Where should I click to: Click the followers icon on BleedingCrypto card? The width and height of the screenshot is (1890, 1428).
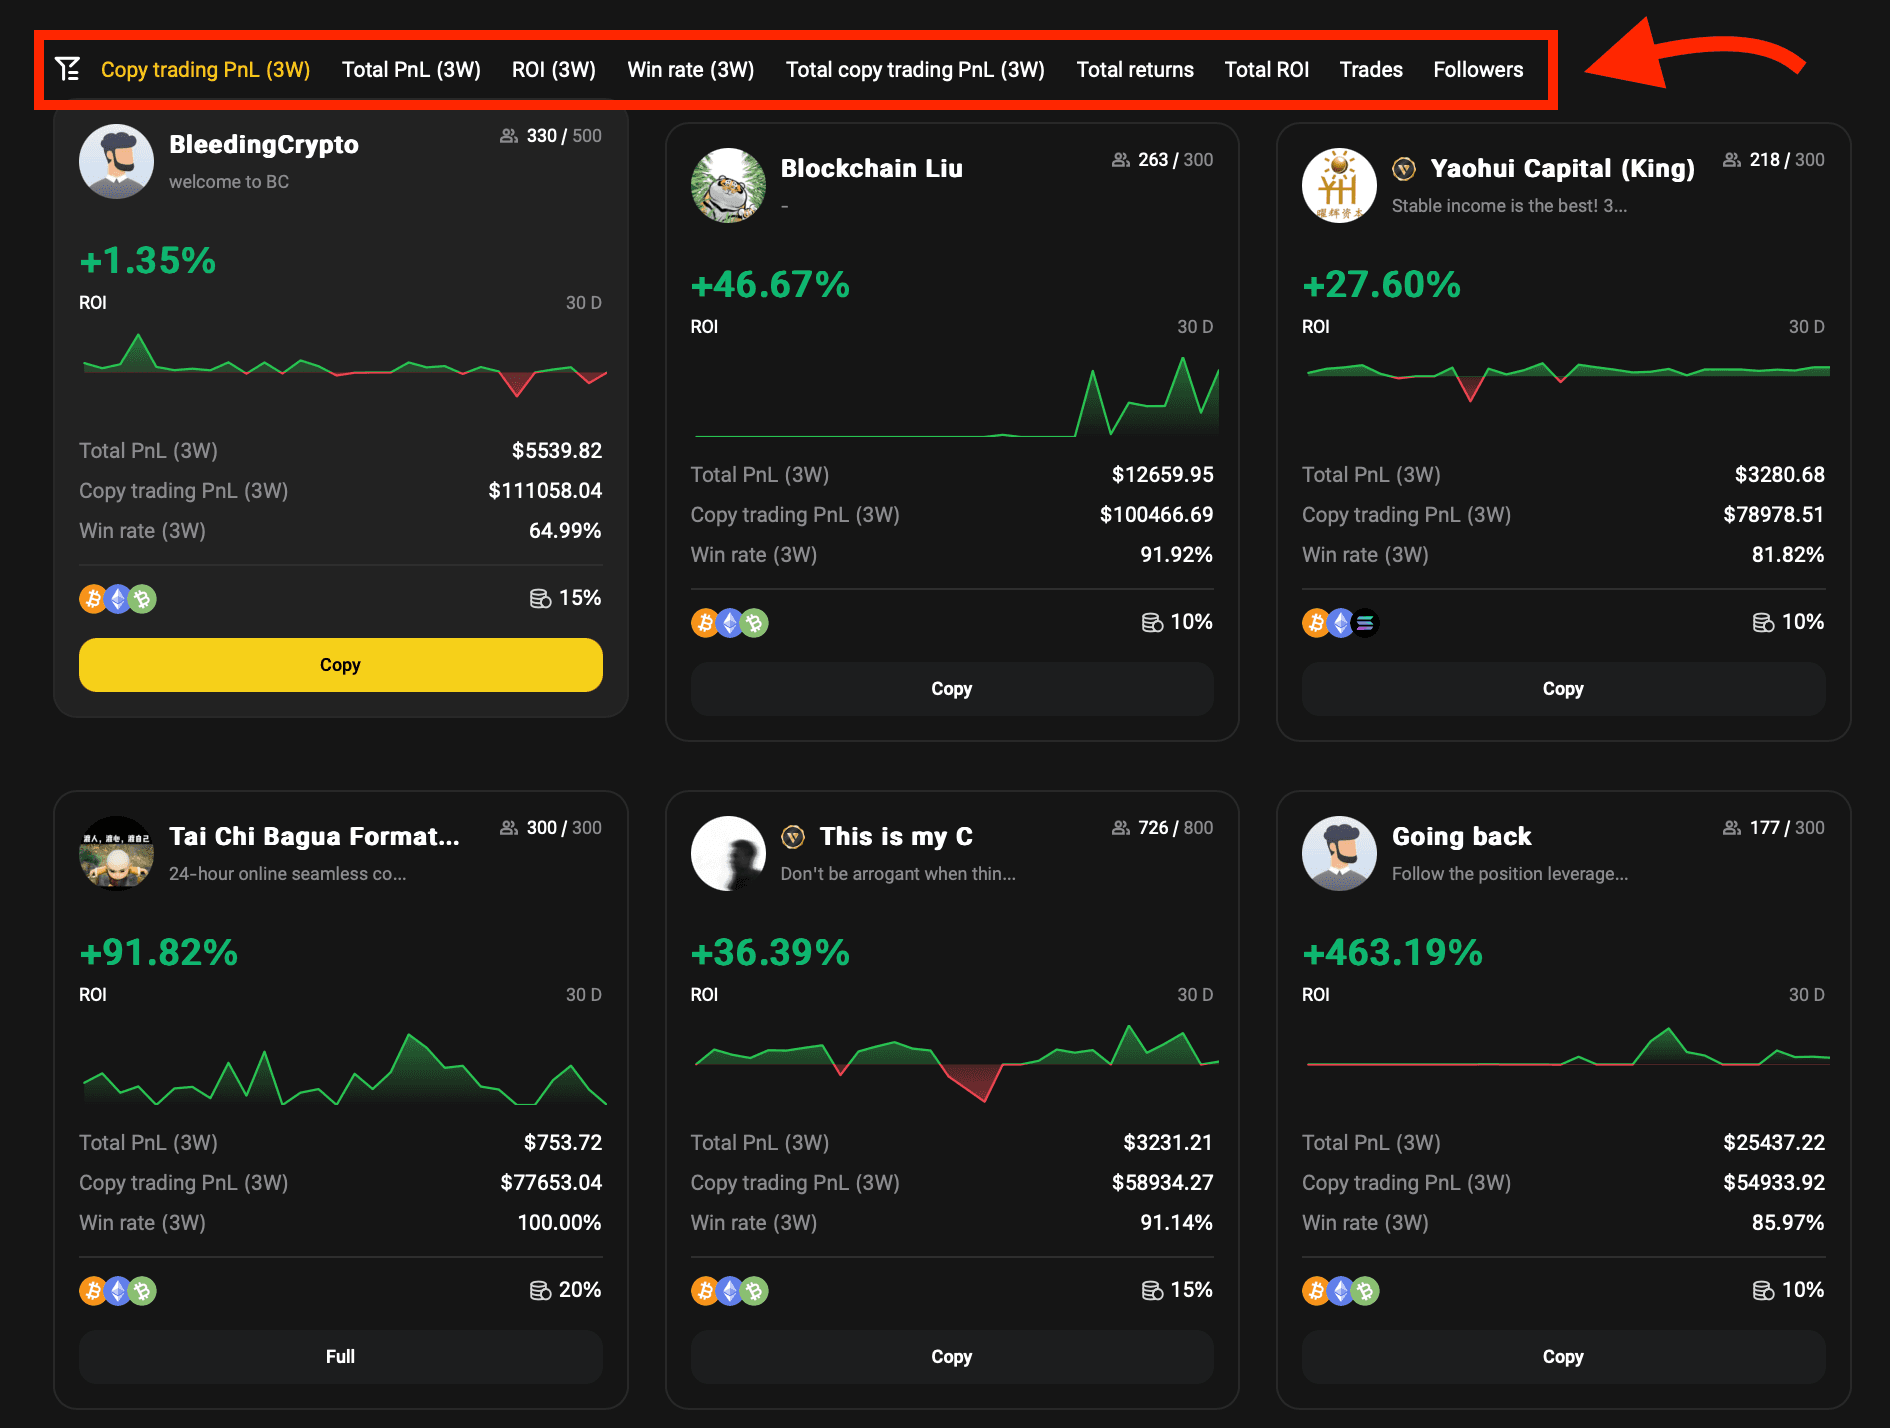(509, 136)
